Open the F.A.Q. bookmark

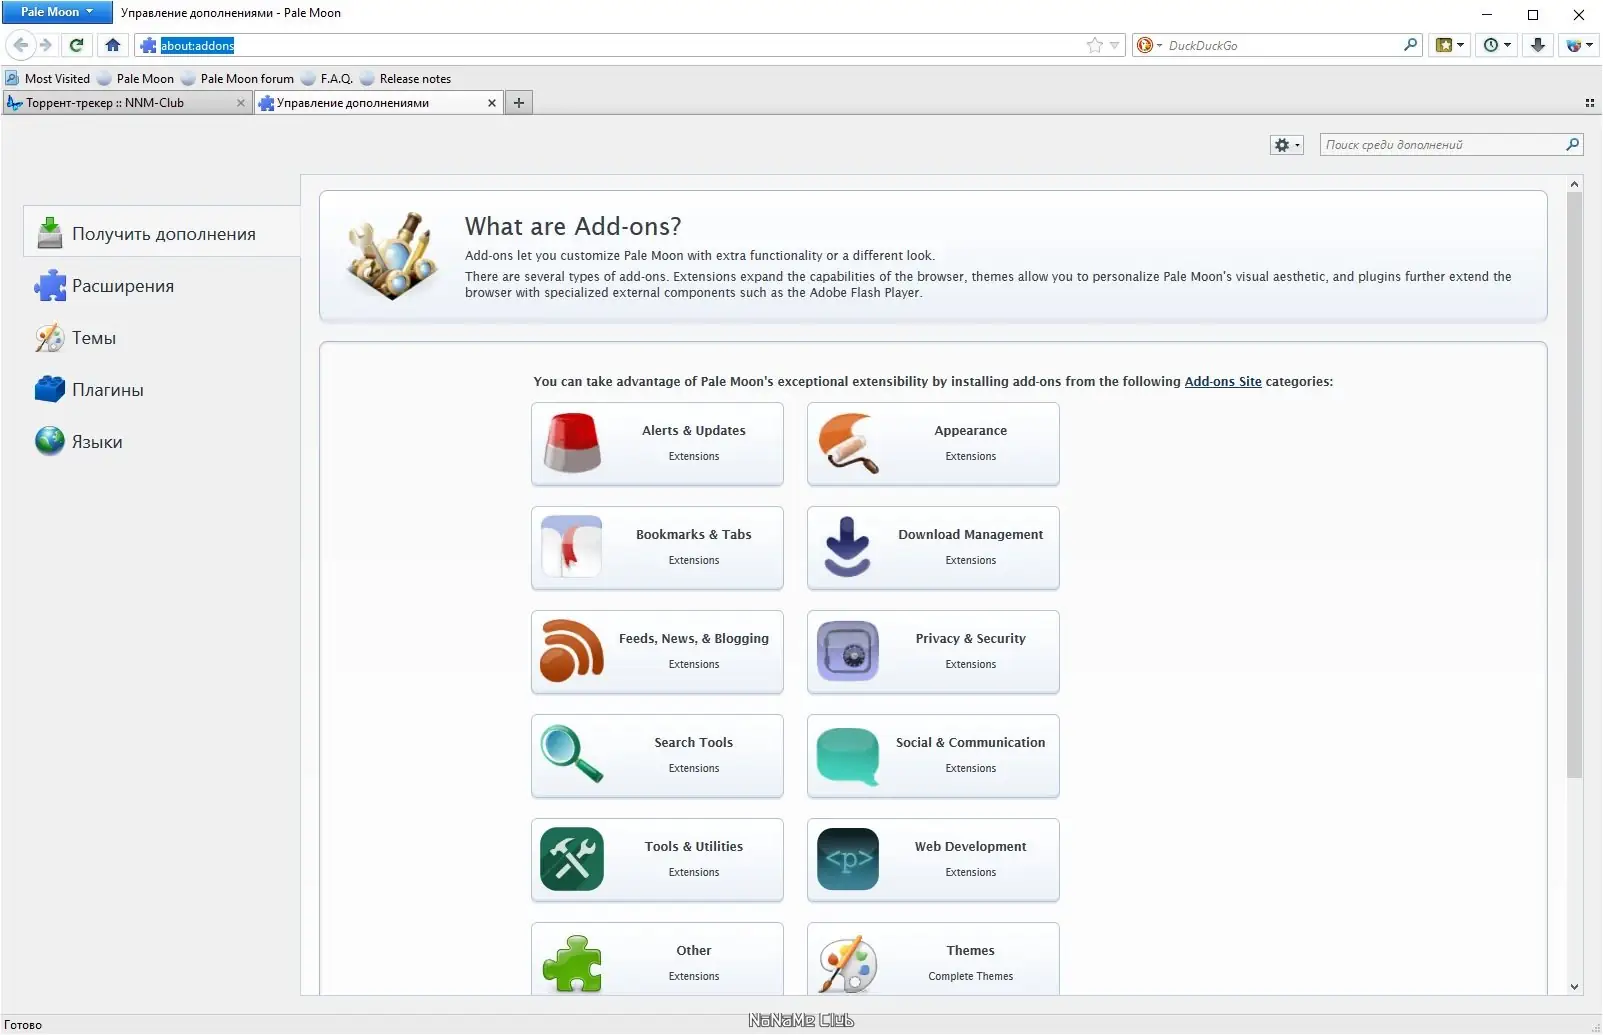coord(328,79)
